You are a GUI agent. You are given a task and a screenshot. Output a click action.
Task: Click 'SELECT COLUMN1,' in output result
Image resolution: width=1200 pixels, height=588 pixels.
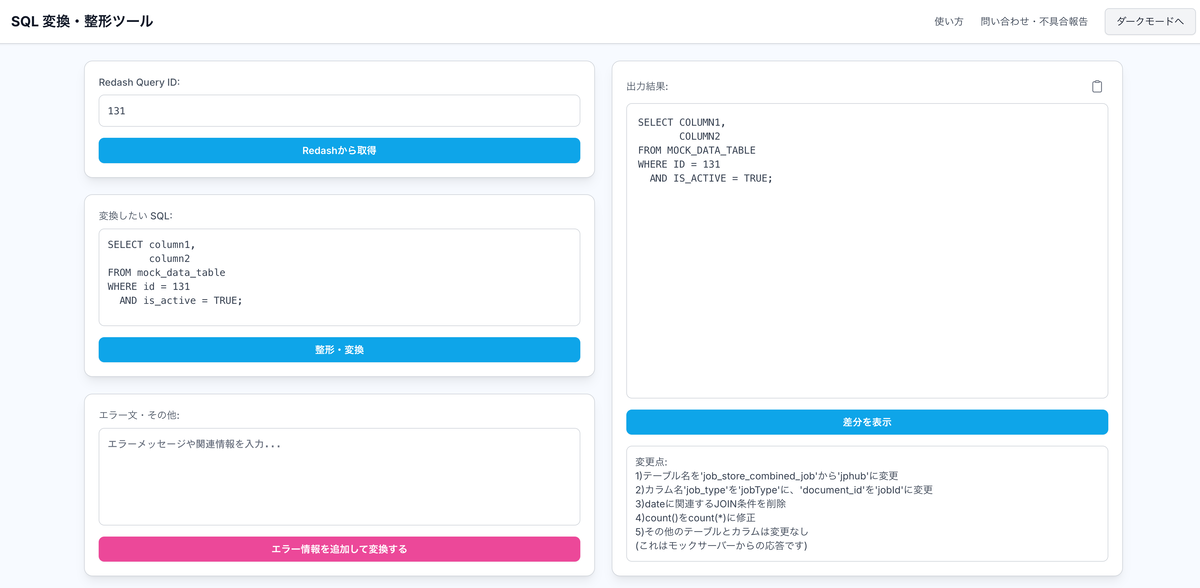680,122
